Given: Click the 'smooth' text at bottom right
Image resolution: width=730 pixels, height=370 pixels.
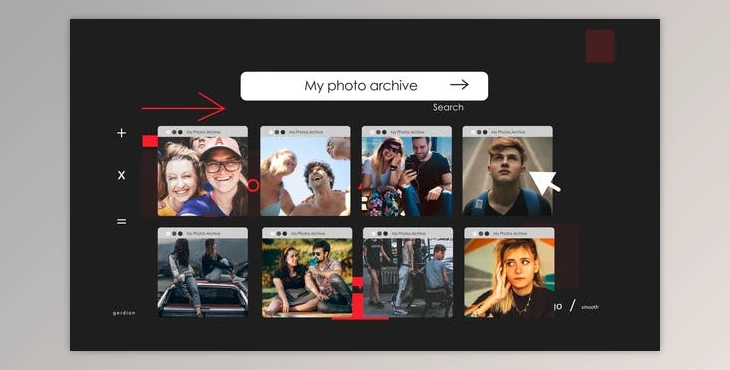Looking at the screenshot, I should [590, 307].
